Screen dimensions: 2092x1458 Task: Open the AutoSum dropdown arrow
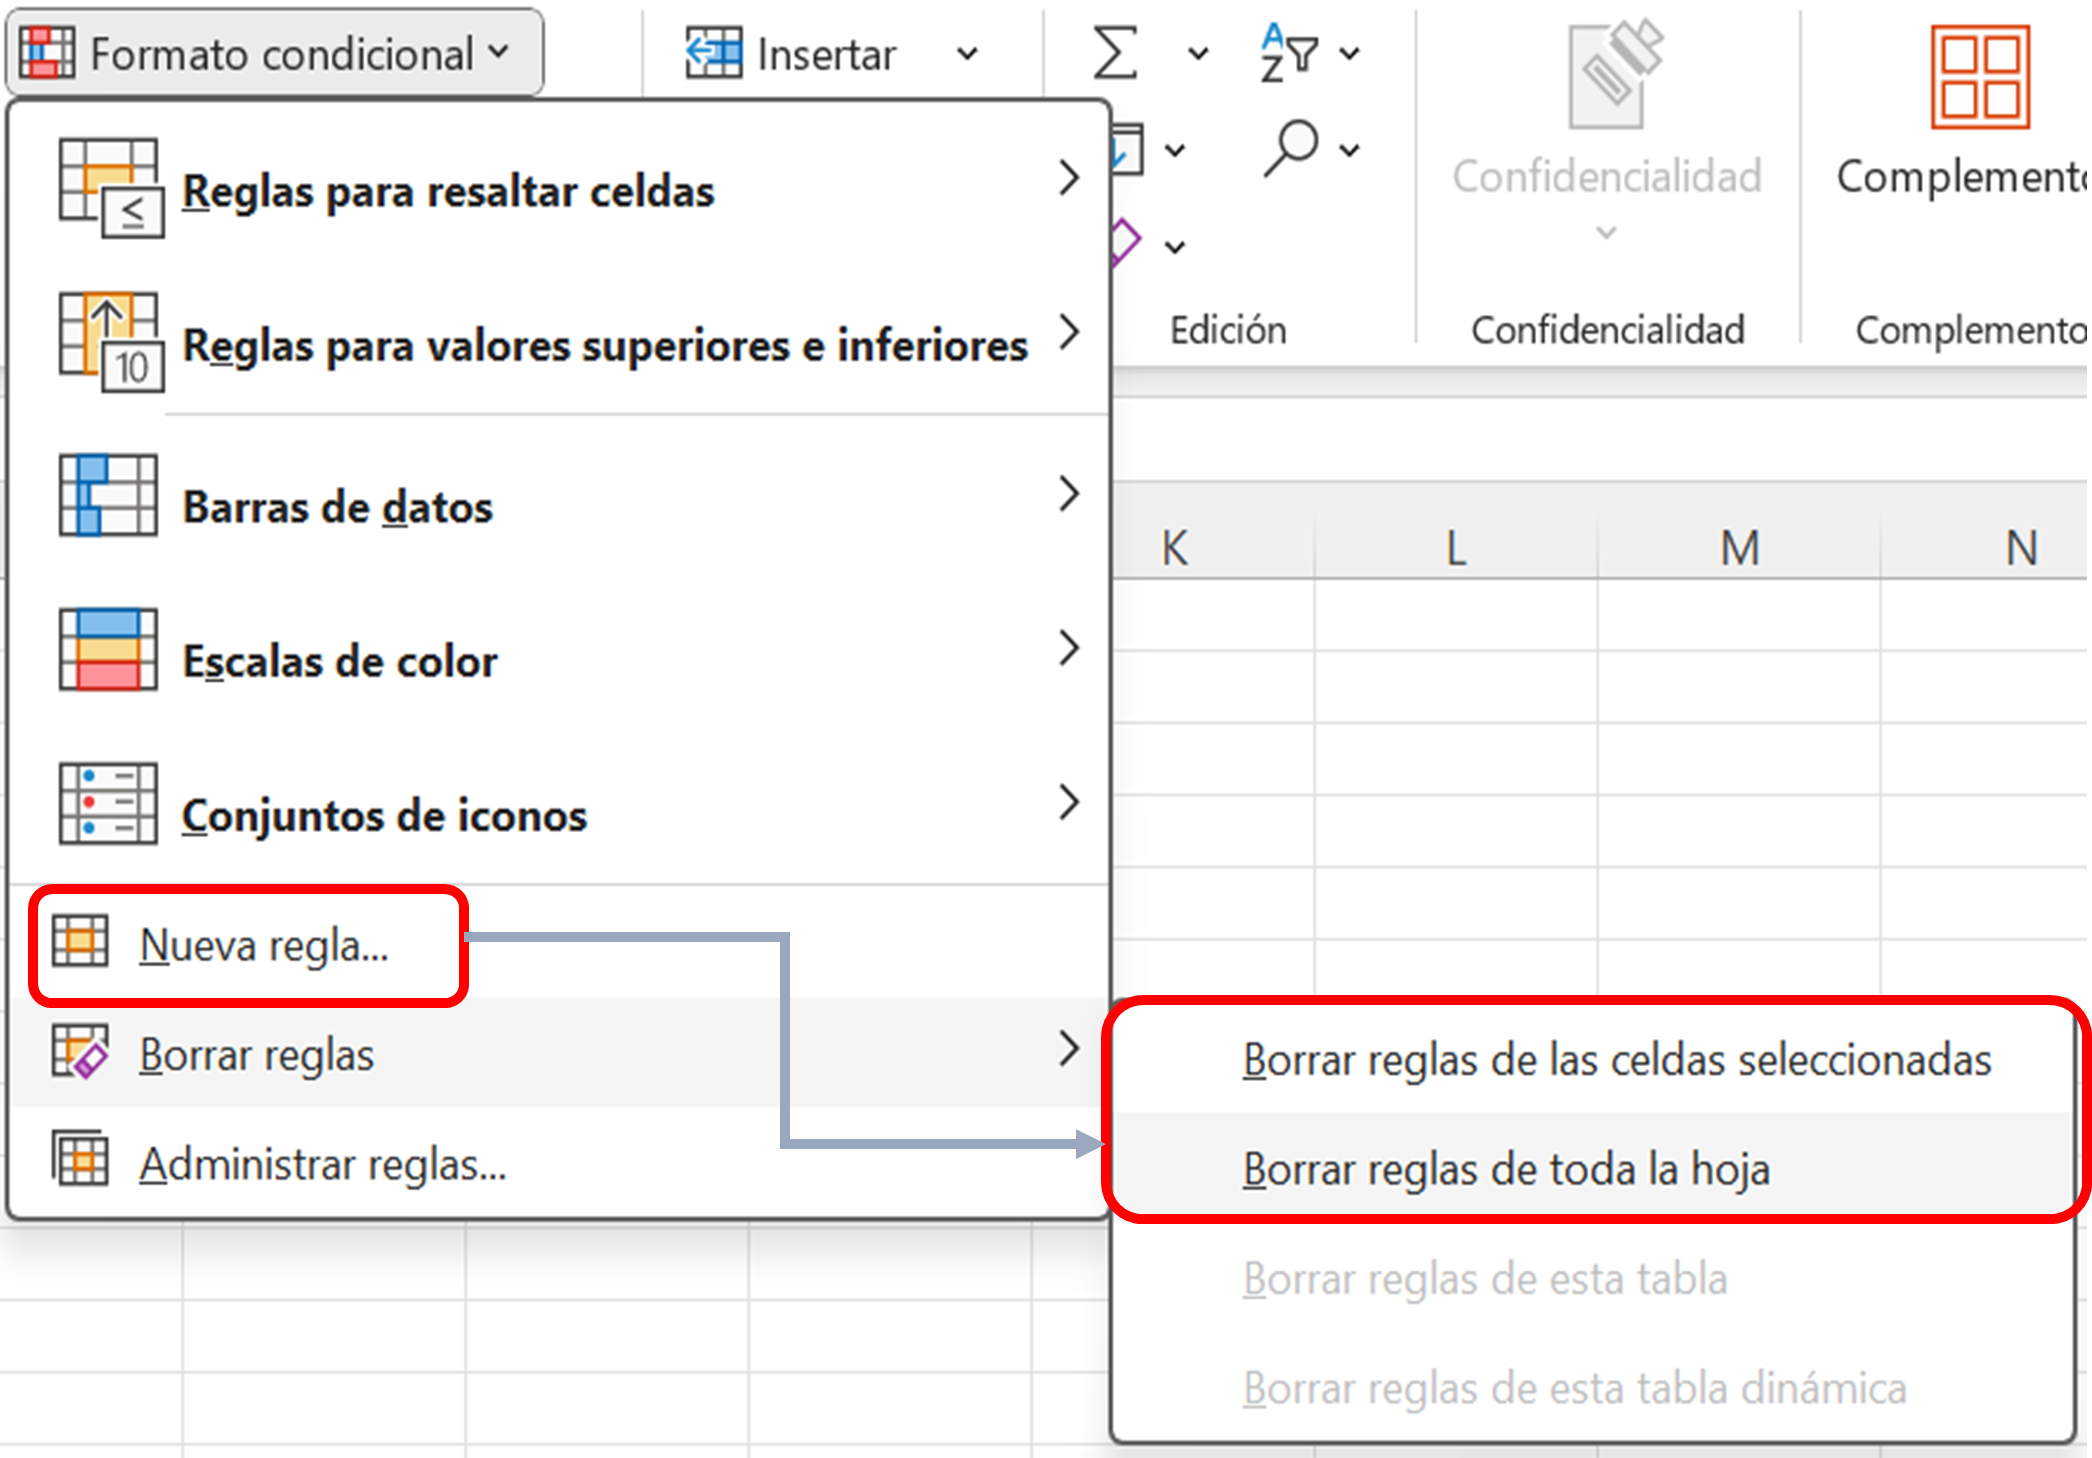1197,53
